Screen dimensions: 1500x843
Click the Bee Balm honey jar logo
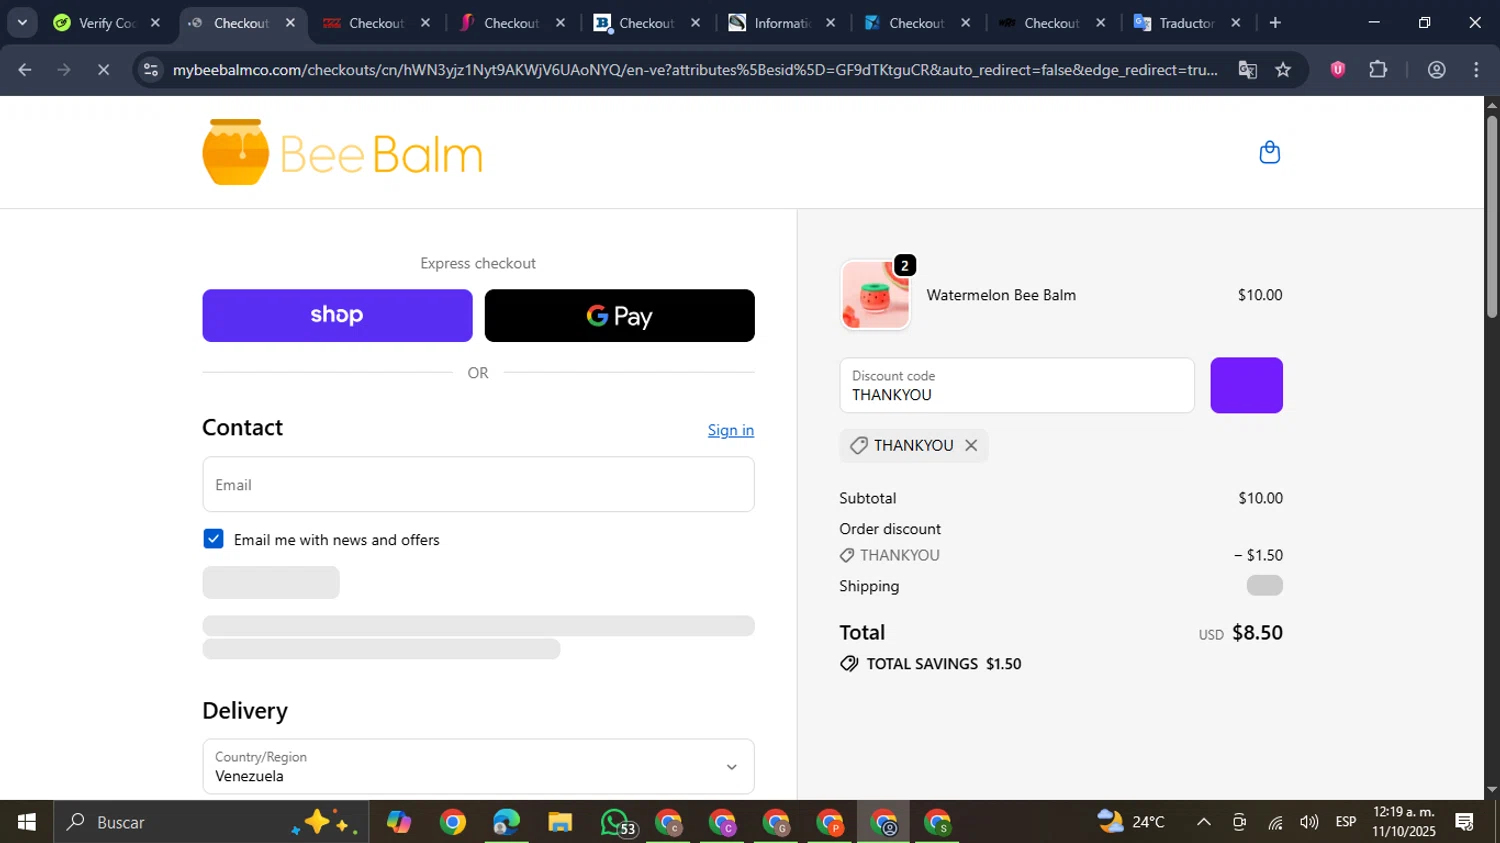[x=342, y=153]
